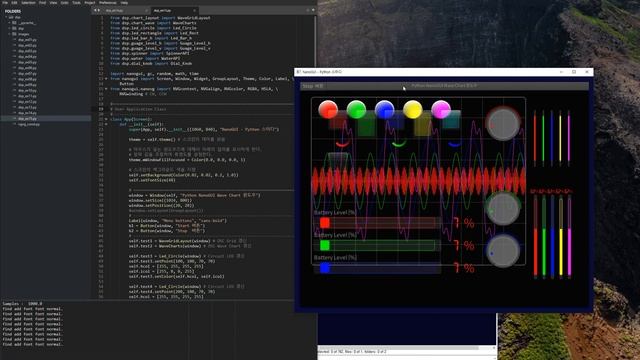
Task: Click the 'Samples : 1000.0' console line
Action: click(x=22, y=304)
